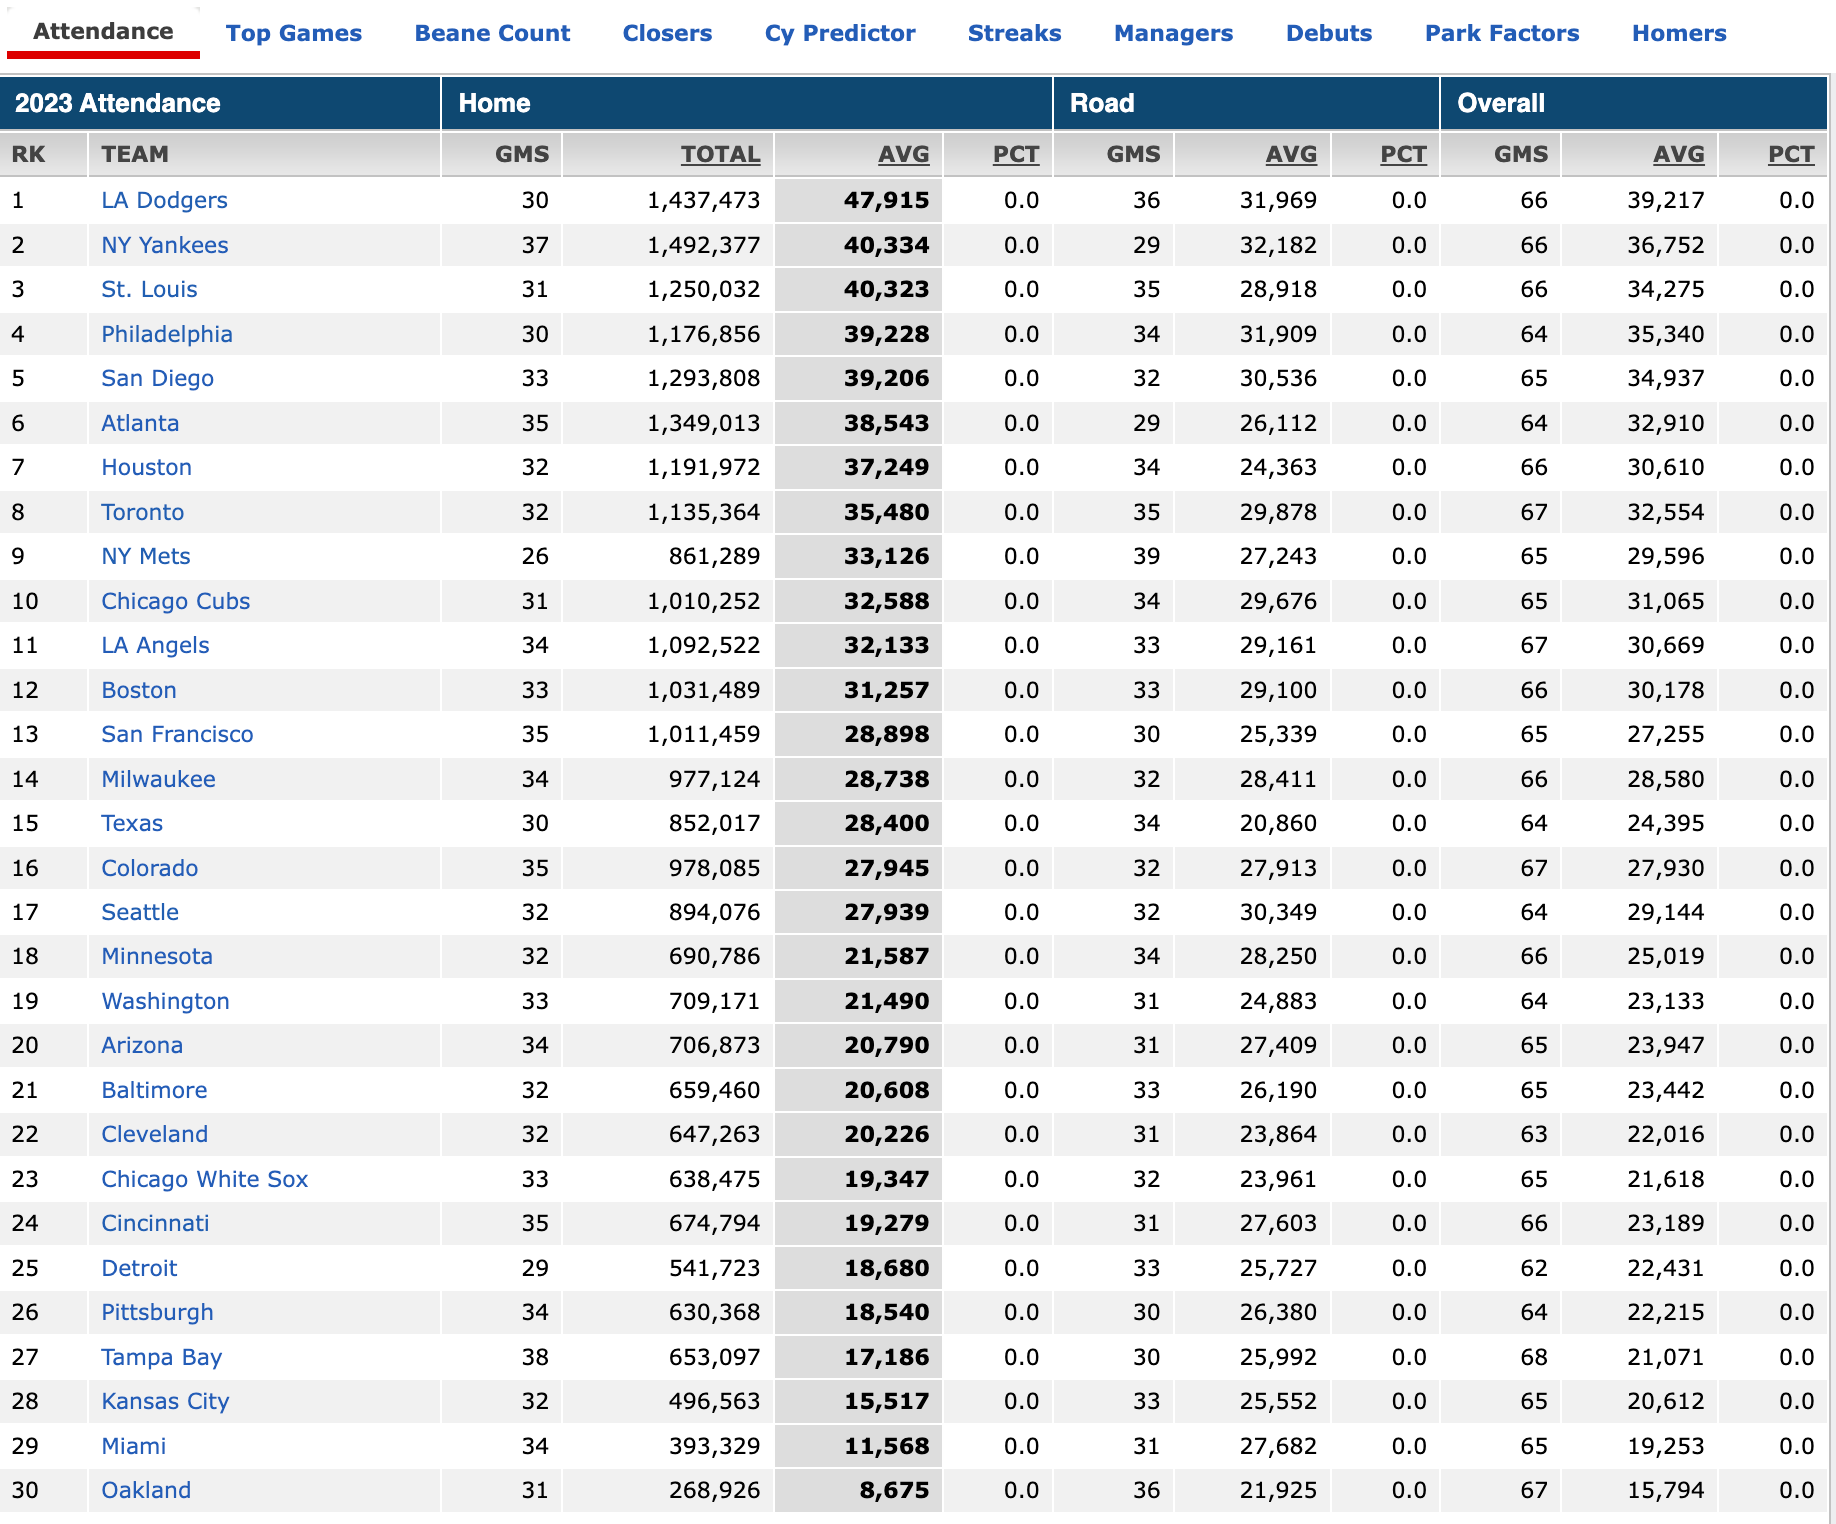Screen dimensions: 1836x1524
Task: Click the Detroit team link
Action: click(139, 1268)
